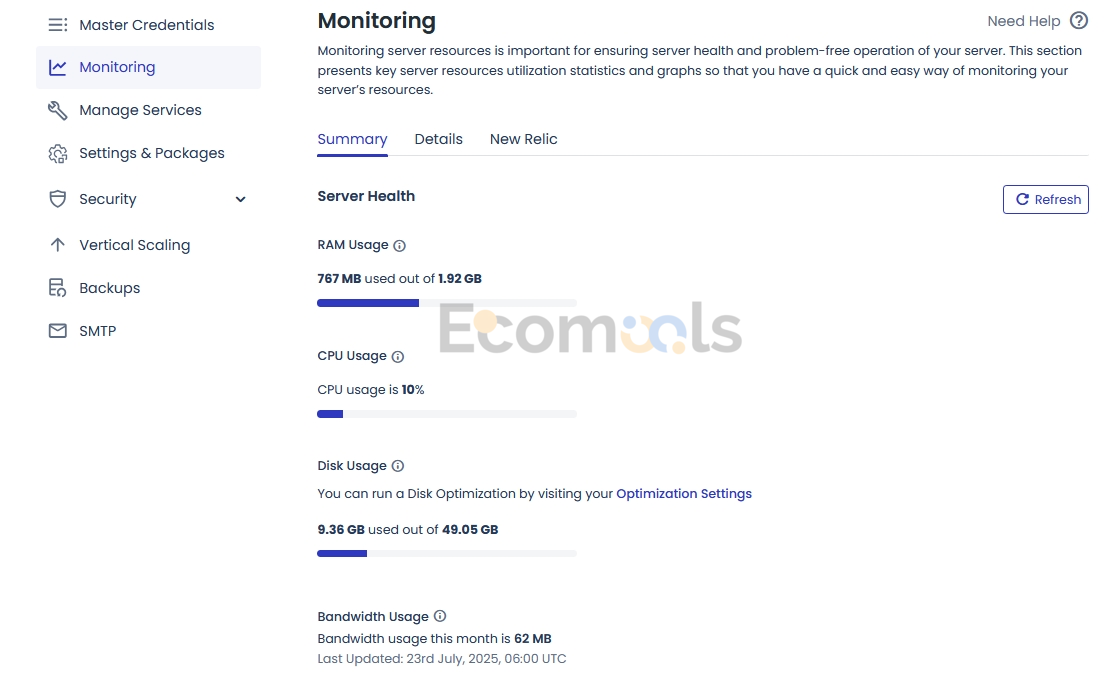Refresh the server health stats
This screenshot has width=1120, height=684.
pos(1046,199)
